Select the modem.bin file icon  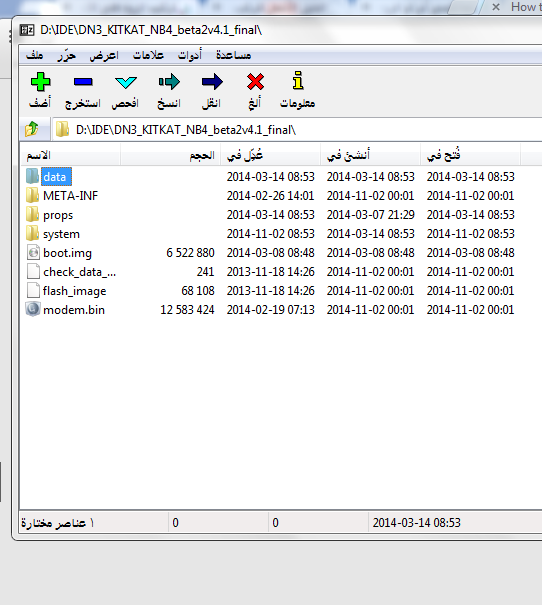33,309
